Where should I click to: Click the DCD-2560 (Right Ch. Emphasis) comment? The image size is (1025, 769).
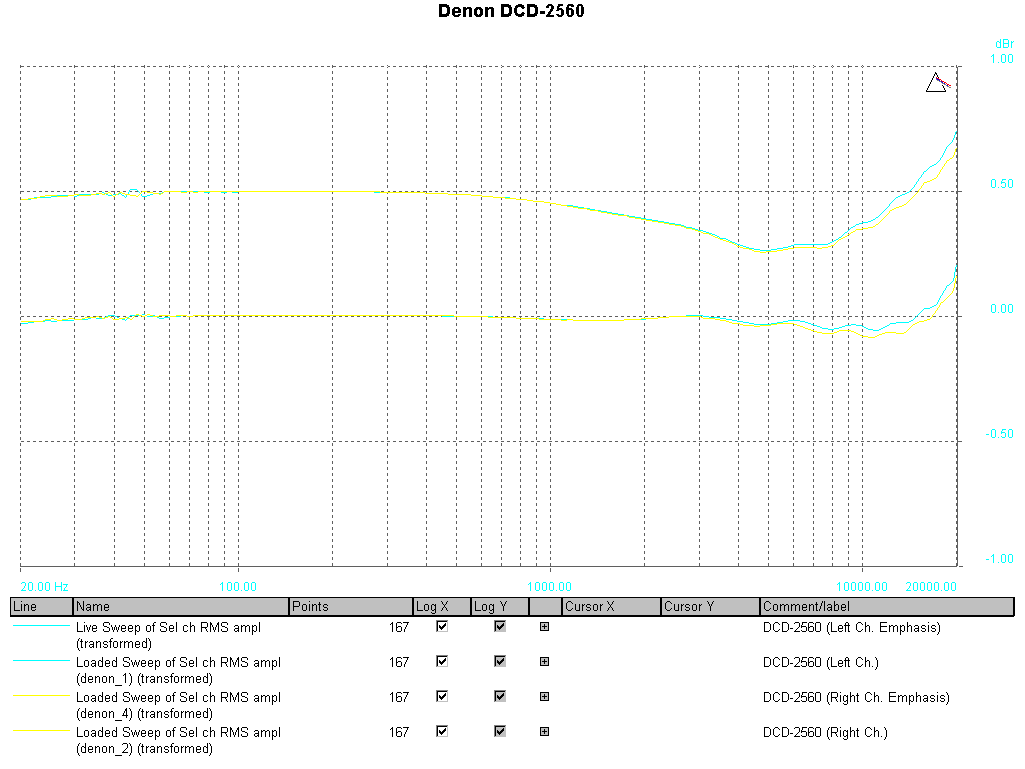pos(856,698)
